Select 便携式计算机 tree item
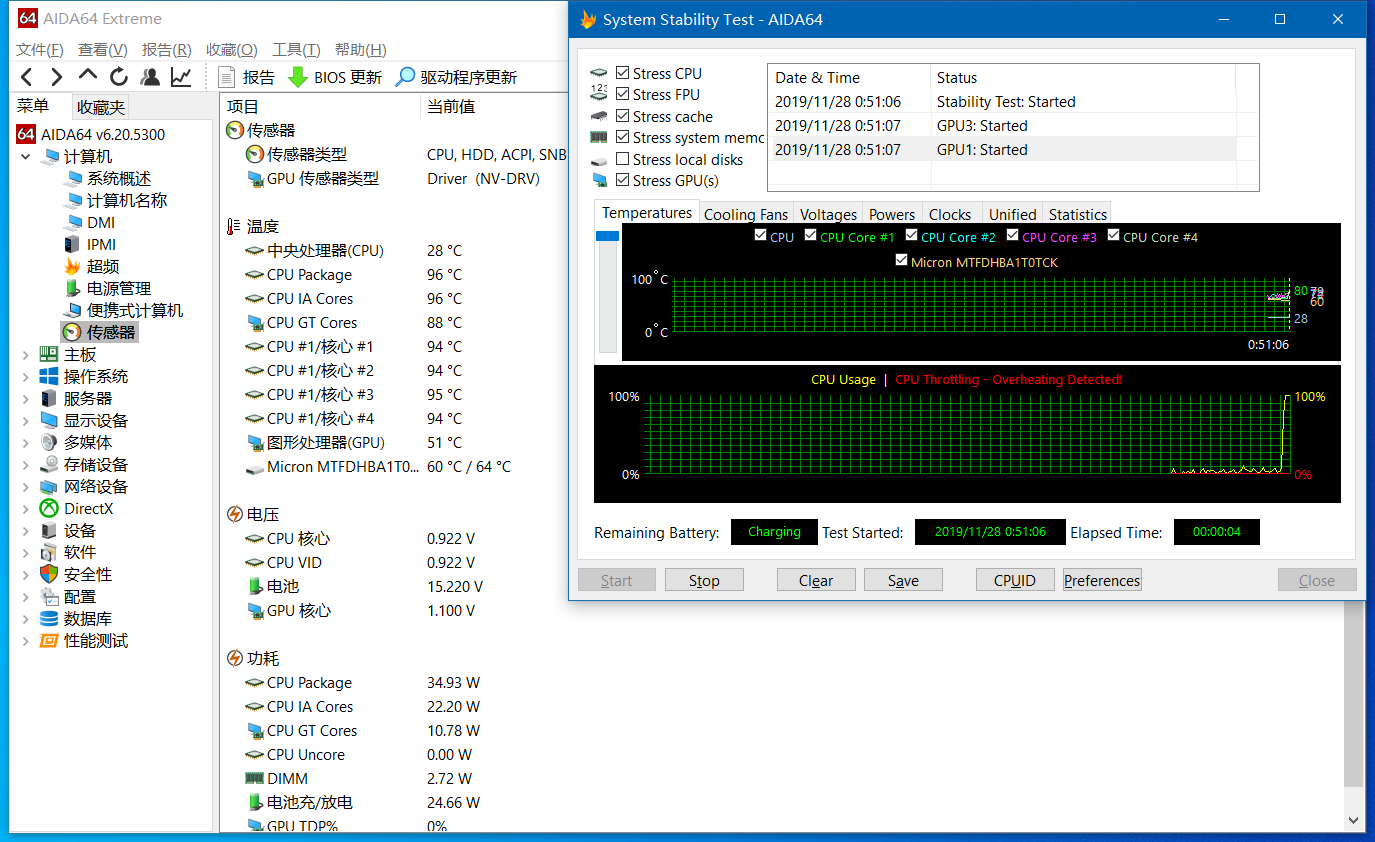 click(x=123, y=310)
